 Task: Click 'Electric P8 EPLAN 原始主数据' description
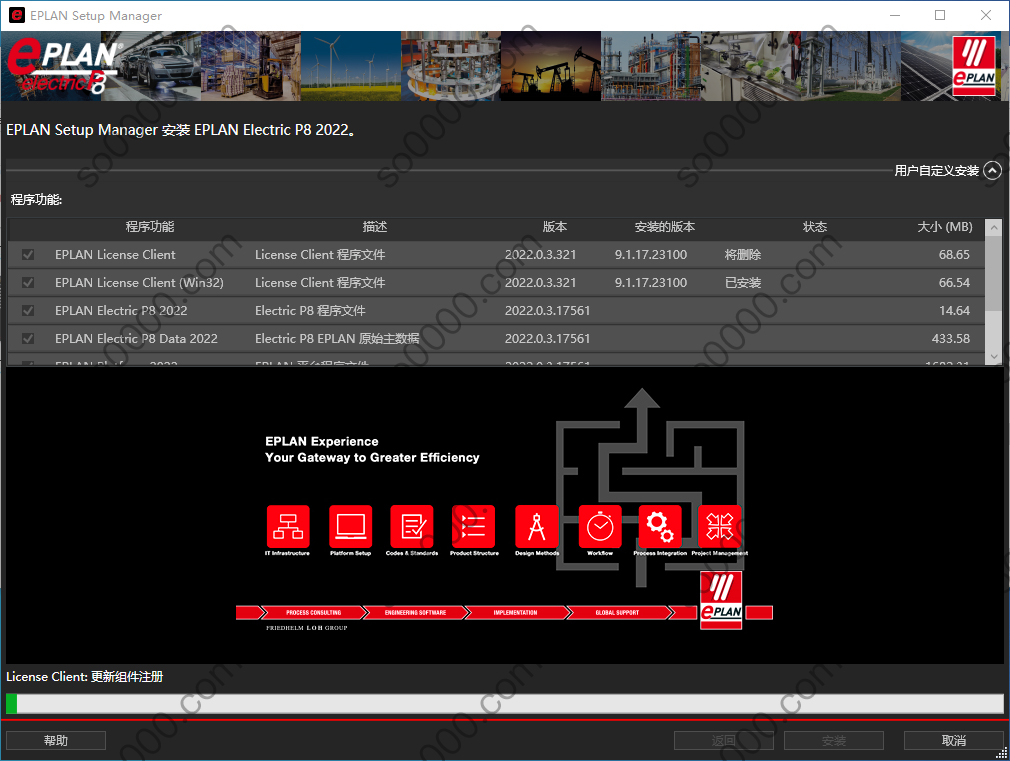click(x=337, y=338)
